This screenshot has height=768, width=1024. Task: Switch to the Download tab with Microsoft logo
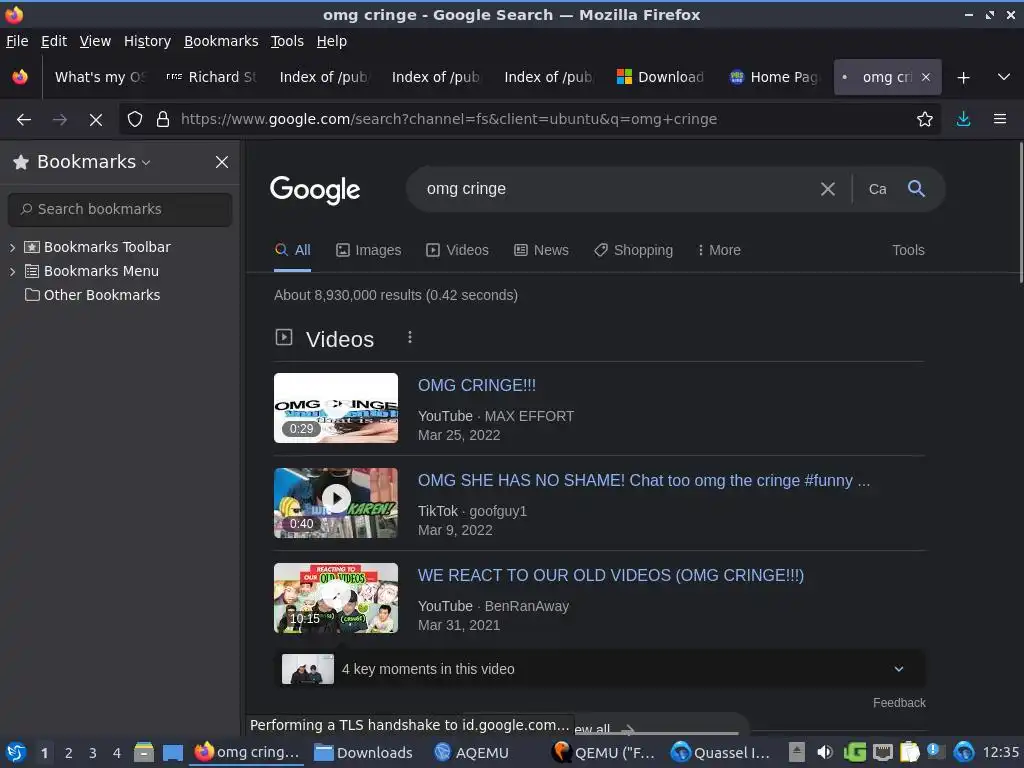[x=662, y=77]
